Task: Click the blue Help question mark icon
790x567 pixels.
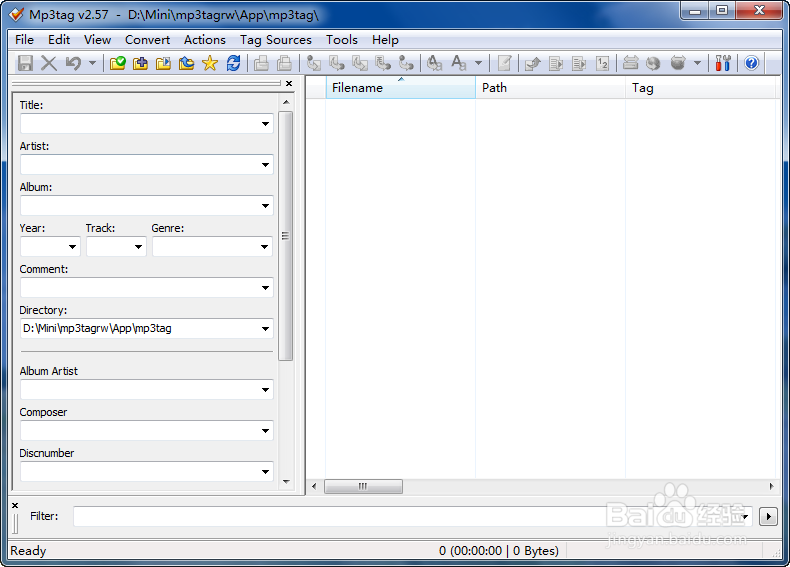Action: coord(751,64)
